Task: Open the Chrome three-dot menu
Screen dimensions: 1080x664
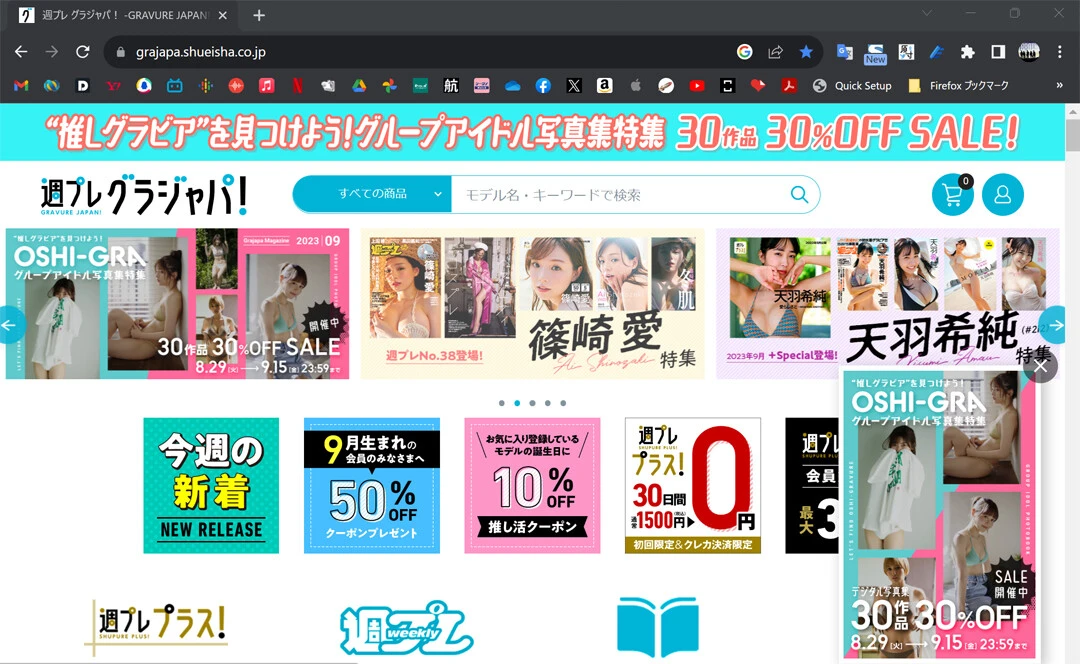Action: (x=1059, y=51)
